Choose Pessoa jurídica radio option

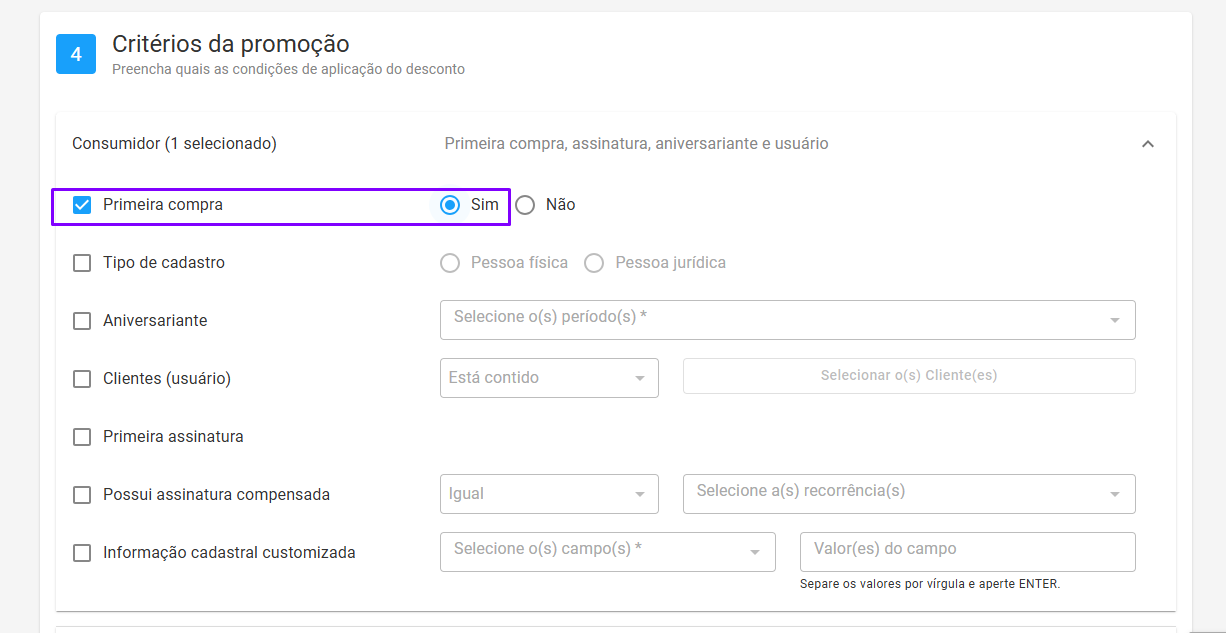click(594, 263)
